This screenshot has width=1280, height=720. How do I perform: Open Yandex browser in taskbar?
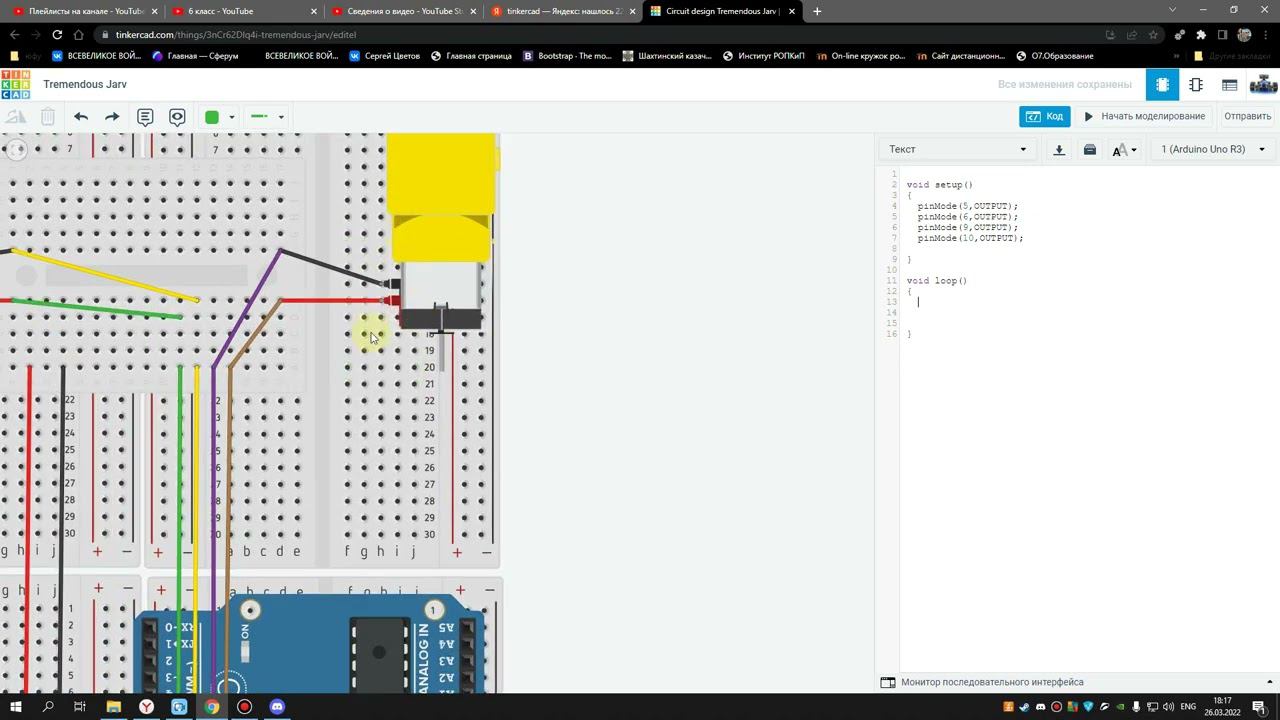pos(146,707)
